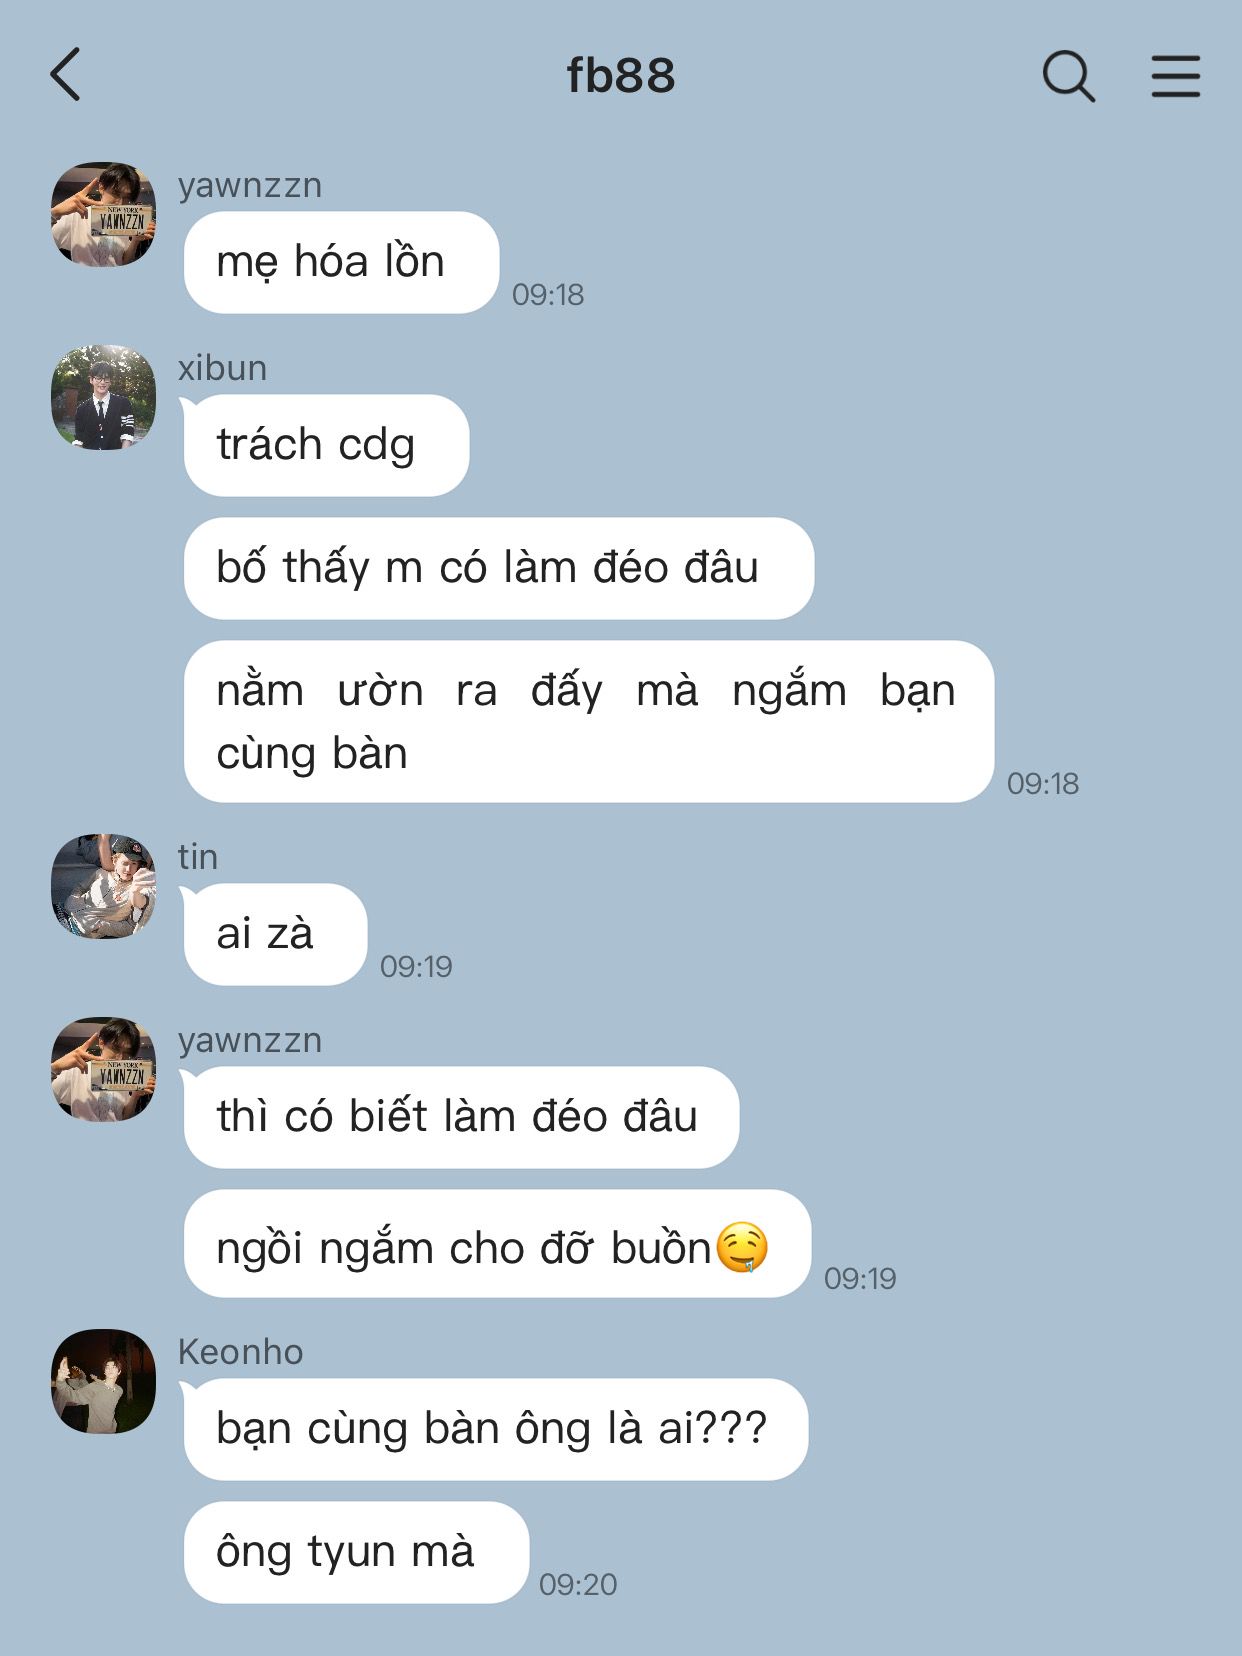Open second yawnzzn avatar near 09:19
1242x1656 pixels.
click(x=104, y=1069)
